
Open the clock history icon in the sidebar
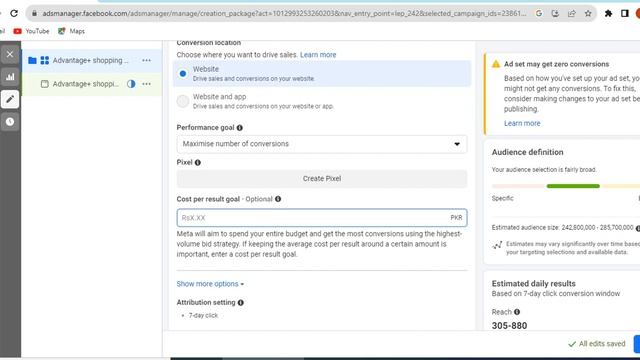10,122
